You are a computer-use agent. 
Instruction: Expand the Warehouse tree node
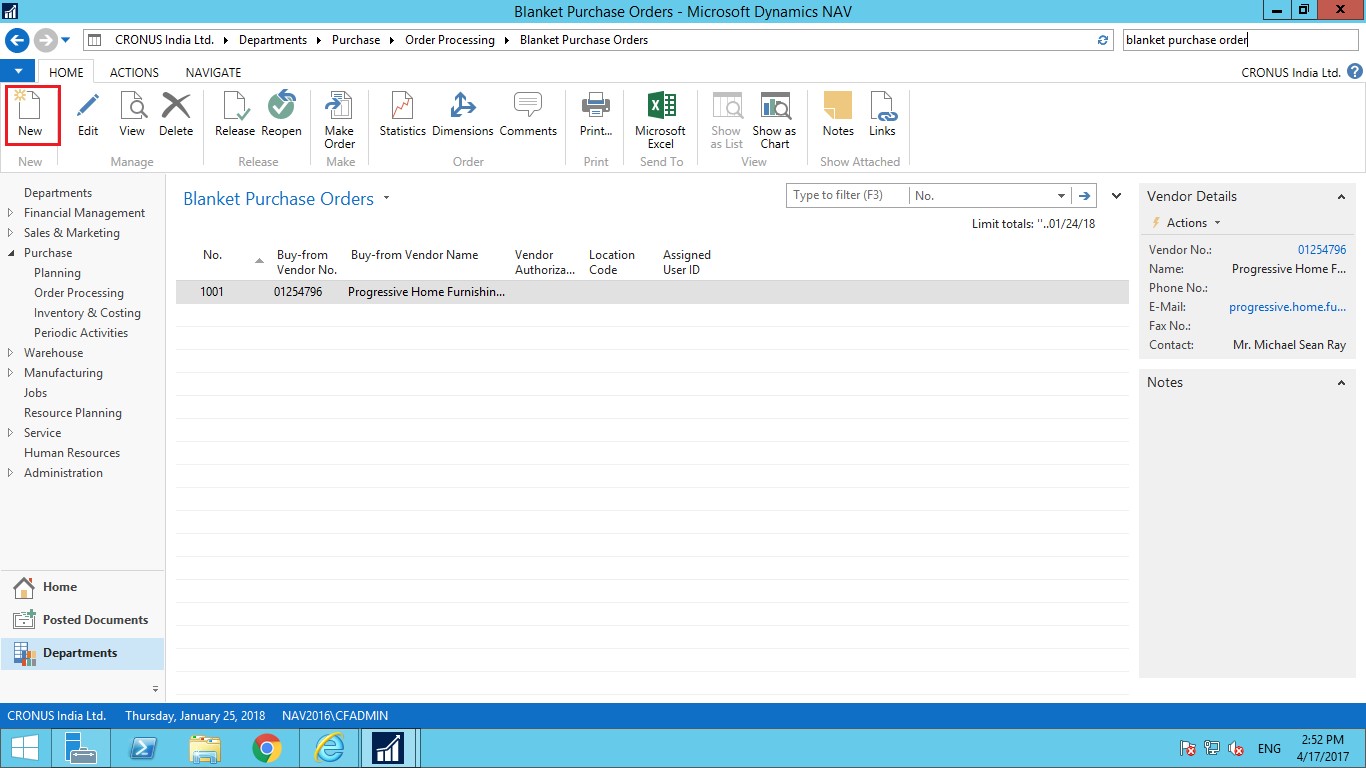11,353
